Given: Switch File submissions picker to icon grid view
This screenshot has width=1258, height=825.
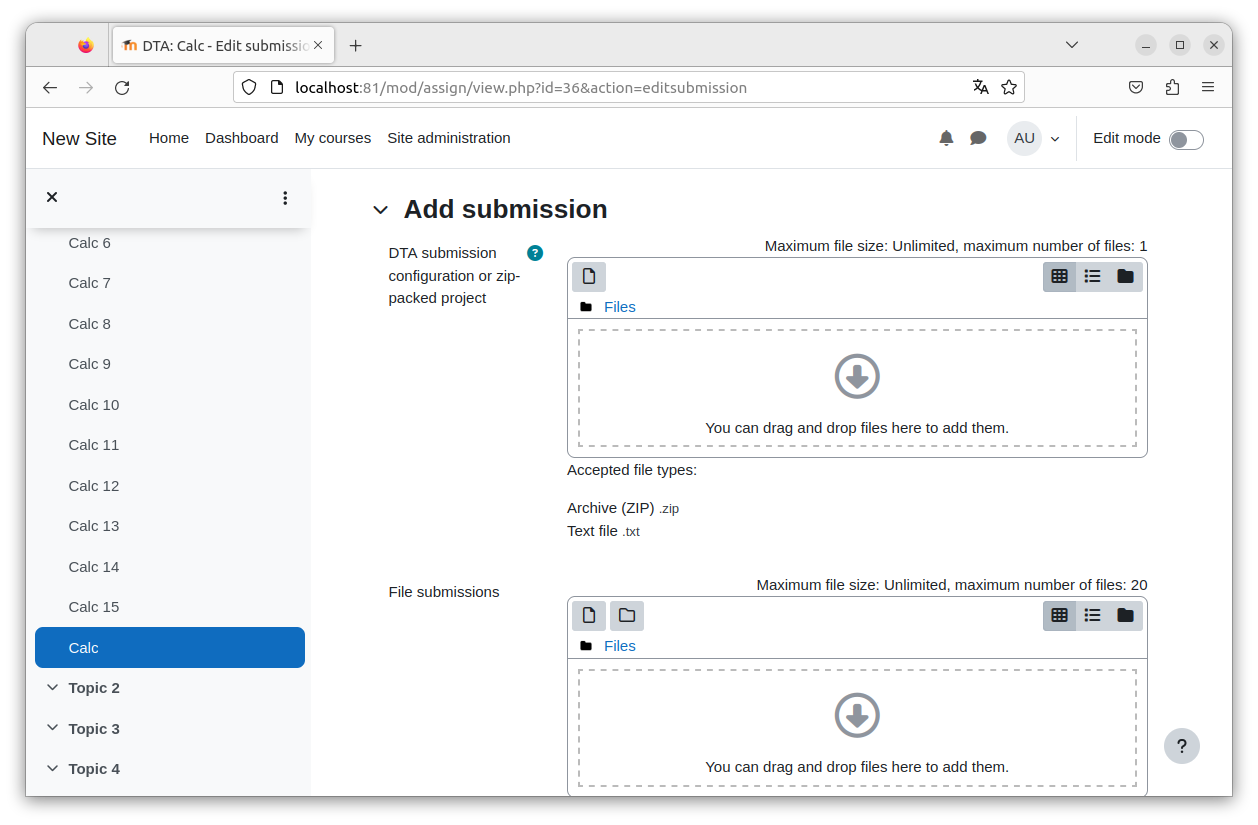Looking at the screenshot, I should 1060,615.
